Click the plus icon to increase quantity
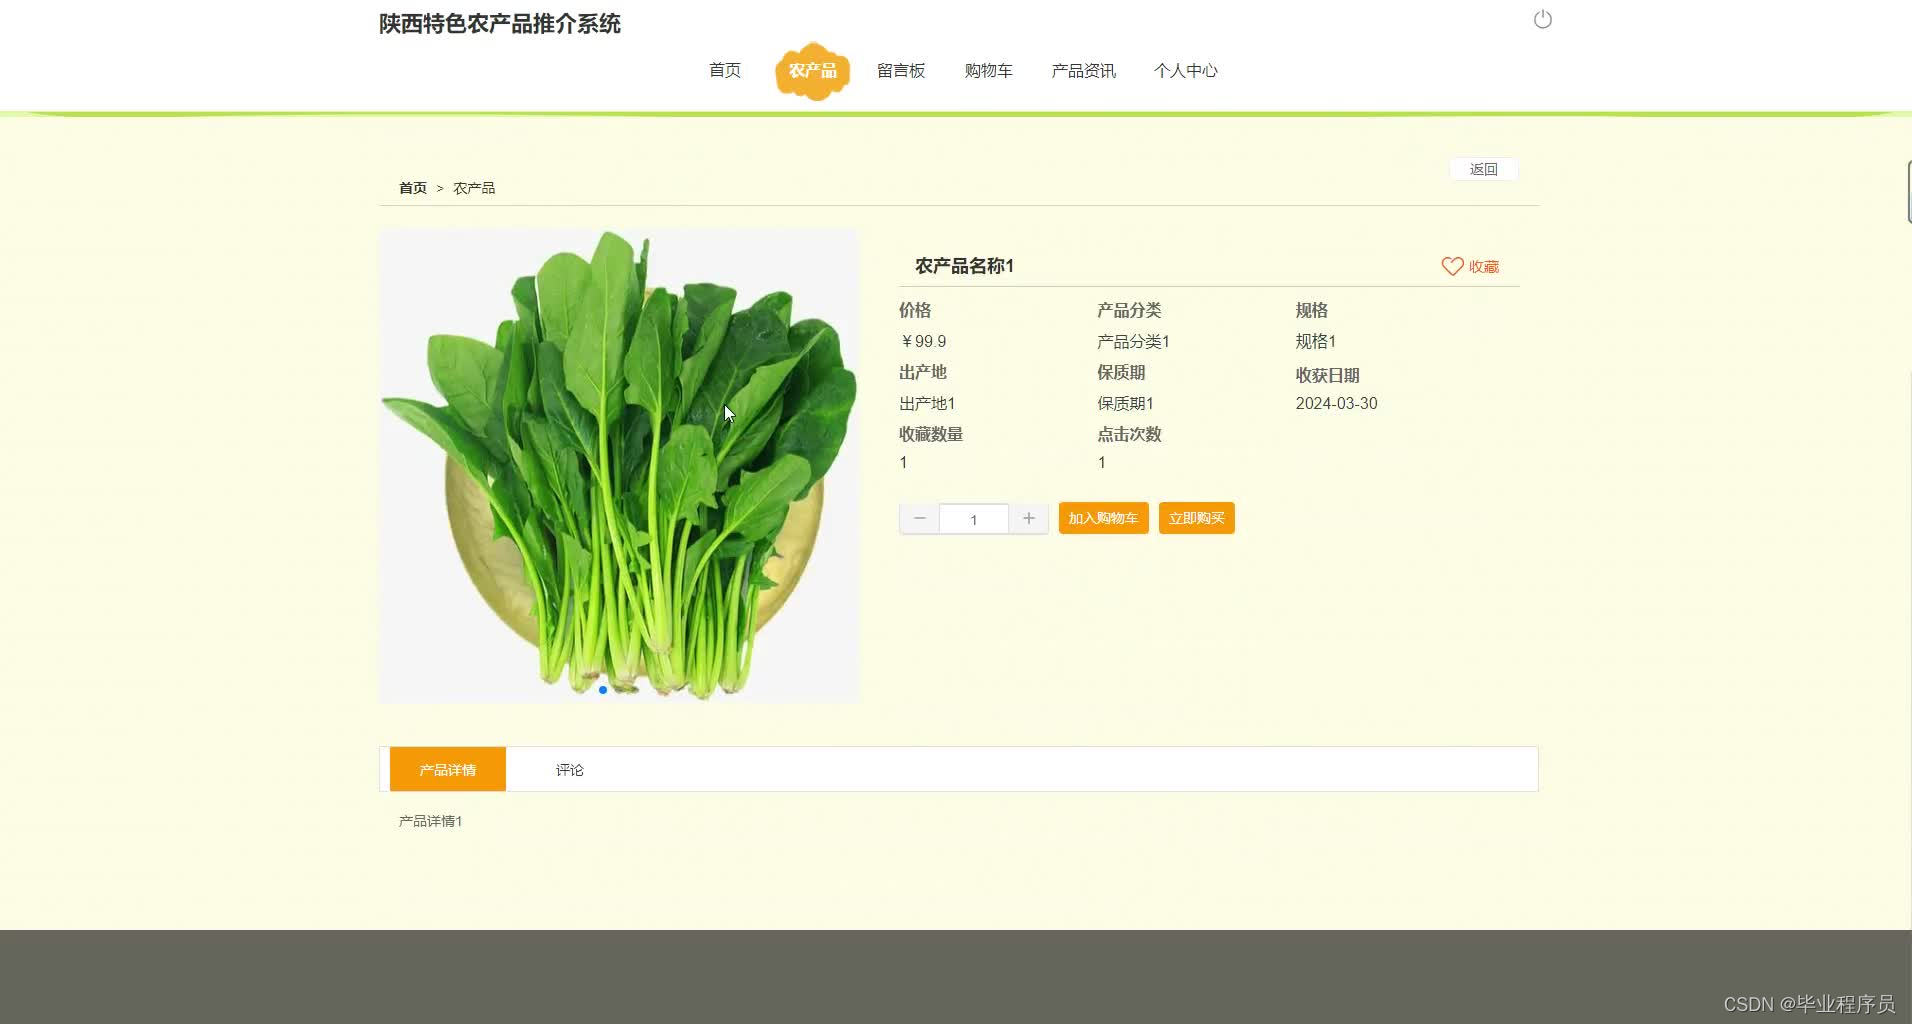The height and width of the screenshot is (1024, 1912). pos(1028,518)
